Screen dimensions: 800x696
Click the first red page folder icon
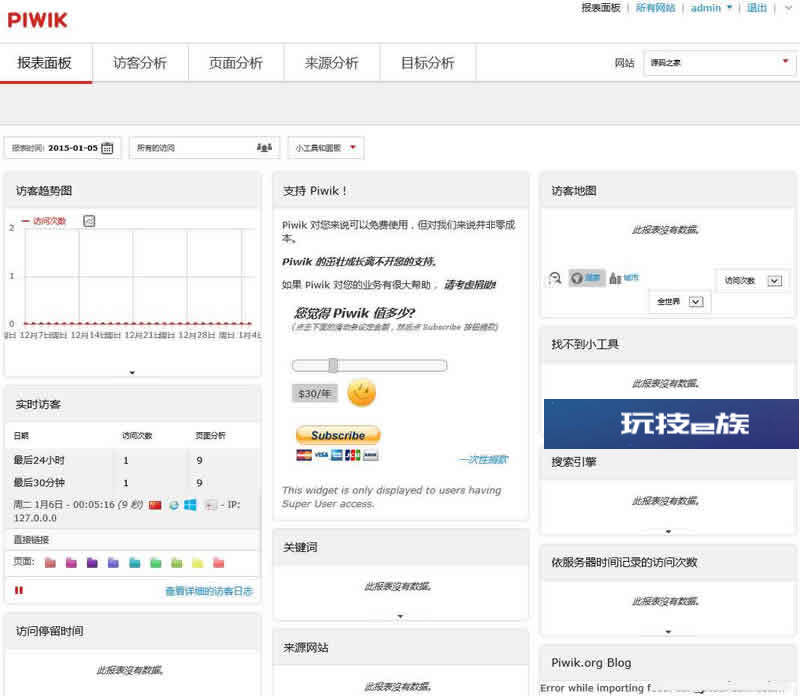point(50,563)
